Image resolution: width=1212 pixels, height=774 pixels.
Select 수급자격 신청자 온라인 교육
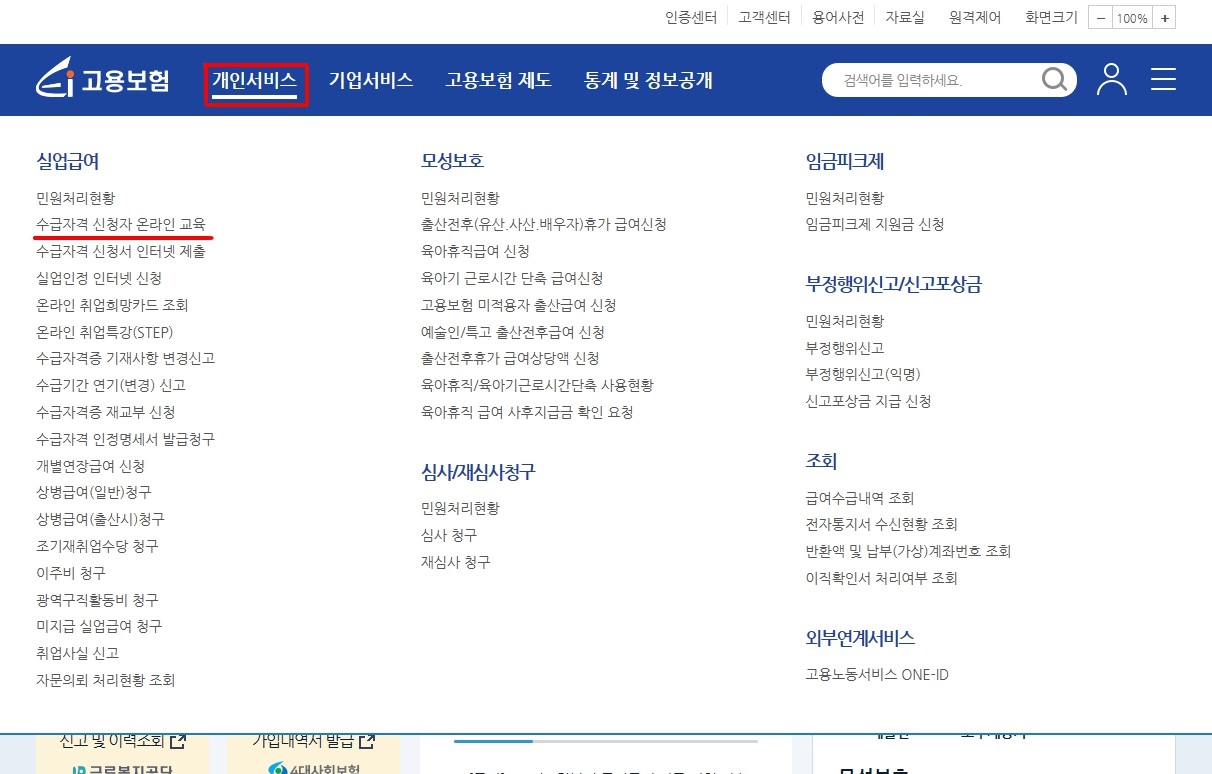[121, 225]
